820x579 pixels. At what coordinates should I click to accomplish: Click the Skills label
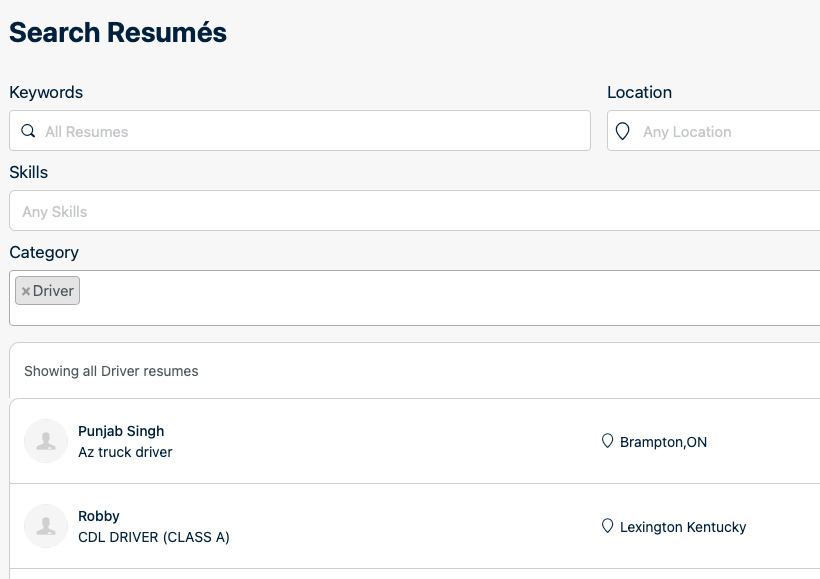[x=29, y=172]
